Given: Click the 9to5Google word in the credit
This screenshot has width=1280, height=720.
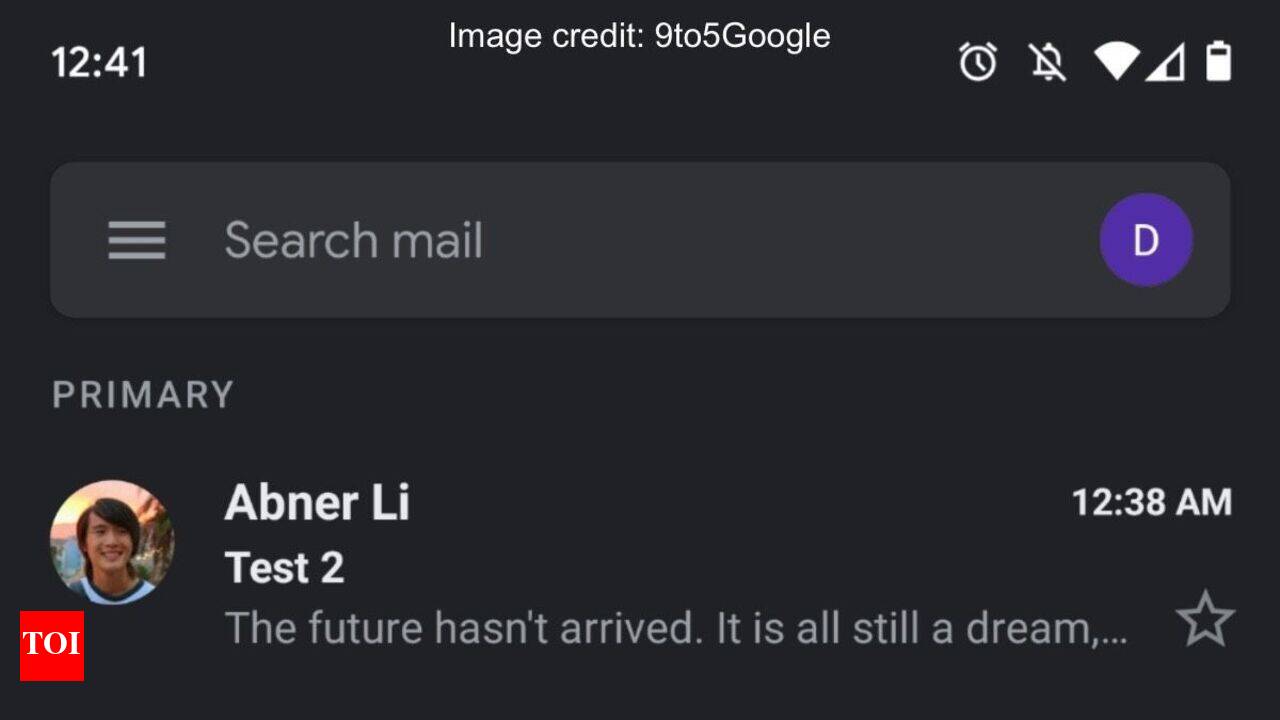Looking at the screenshot, I should tap(742, 36).
